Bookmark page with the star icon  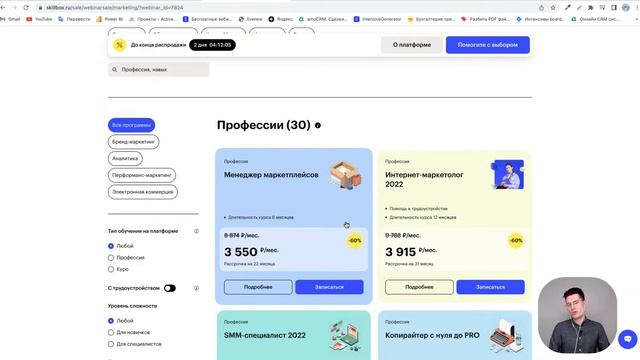[x=553, y=8]
